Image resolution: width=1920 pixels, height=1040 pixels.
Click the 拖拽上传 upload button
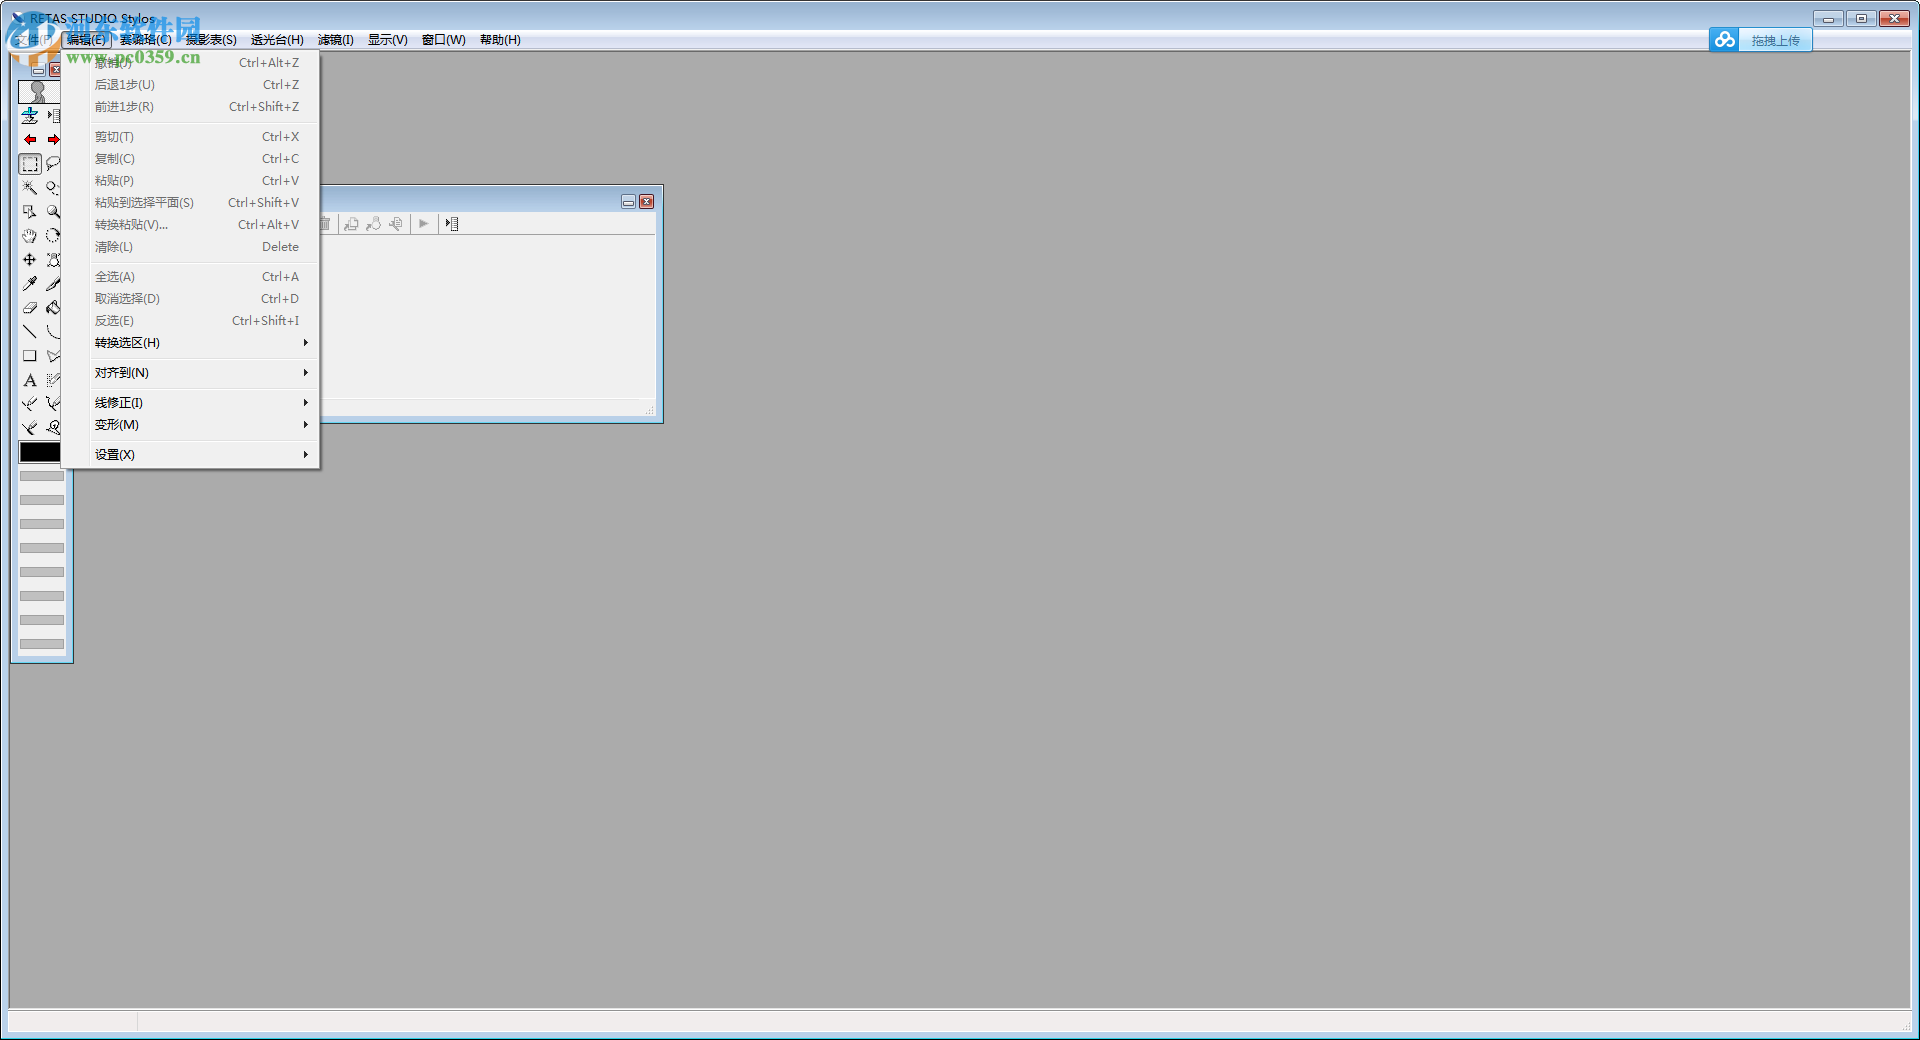pyautogui.click(x=1775, y=41)
